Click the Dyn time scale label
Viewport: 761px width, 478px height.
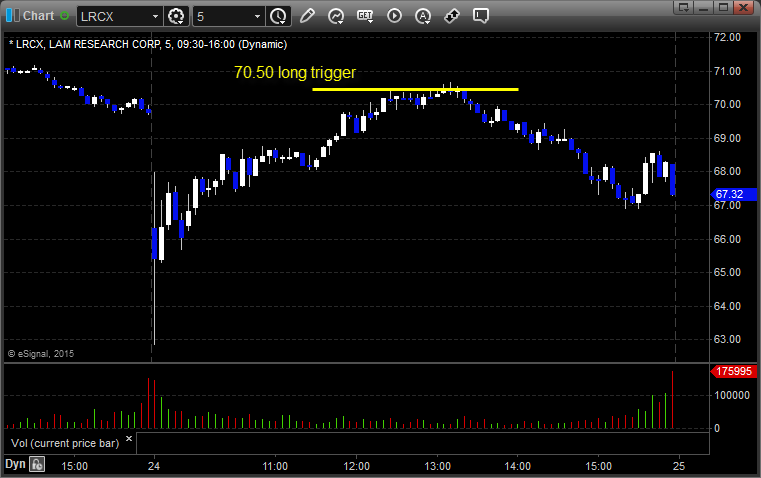15,464
